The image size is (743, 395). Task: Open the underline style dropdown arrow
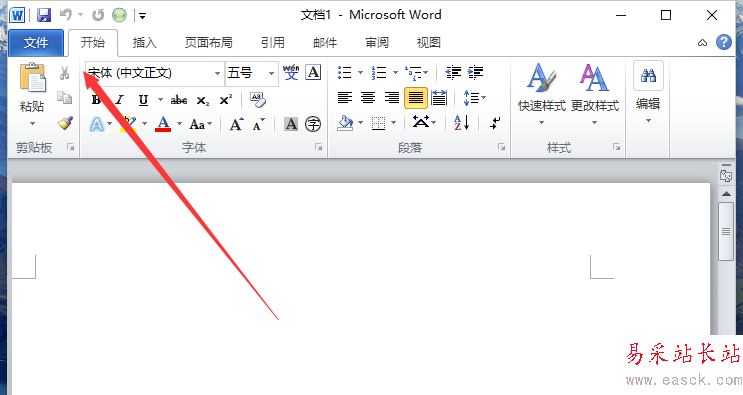[x=160, y=100]
